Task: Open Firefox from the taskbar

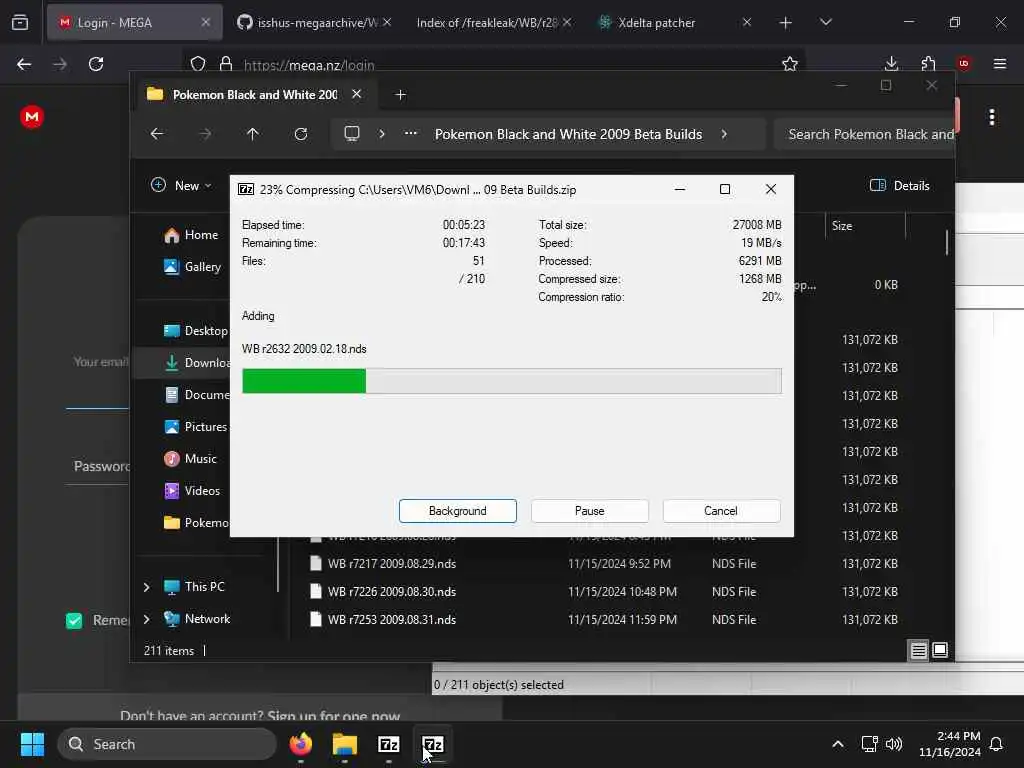Action: pyautogui.click(x=301, y=744)
